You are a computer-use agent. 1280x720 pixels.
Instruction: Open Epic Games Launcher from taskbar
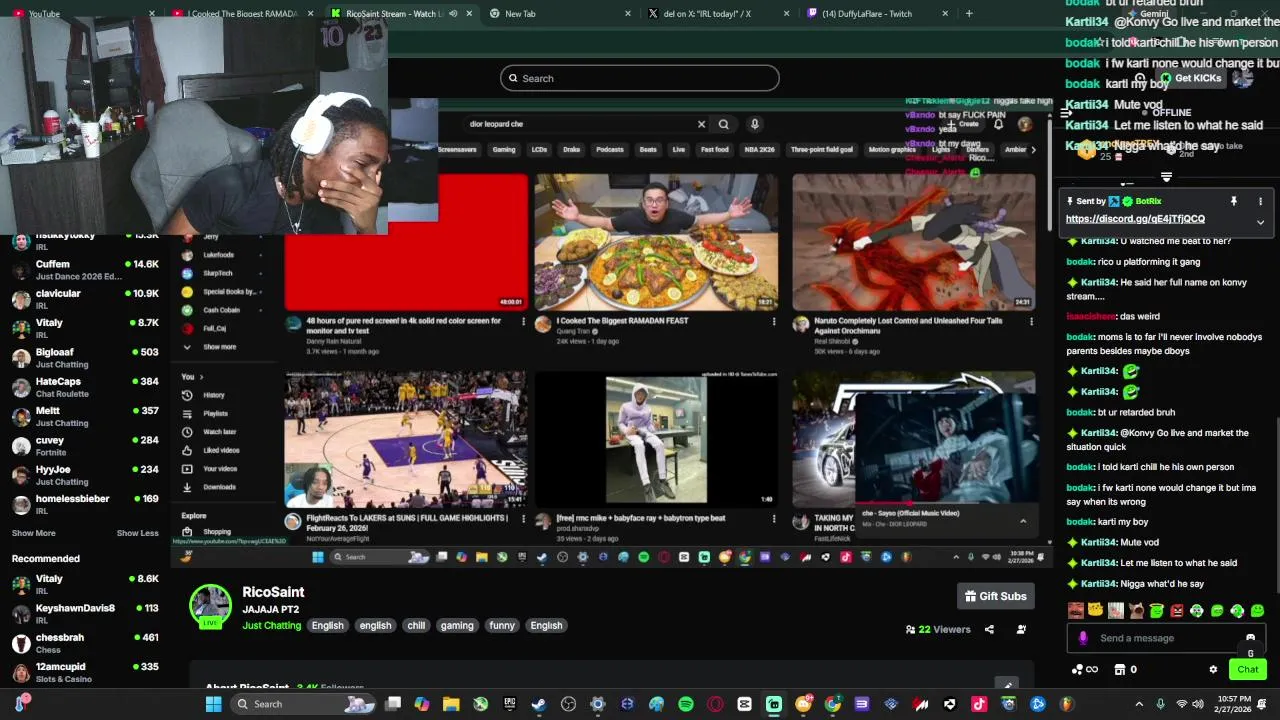(509, 704)
